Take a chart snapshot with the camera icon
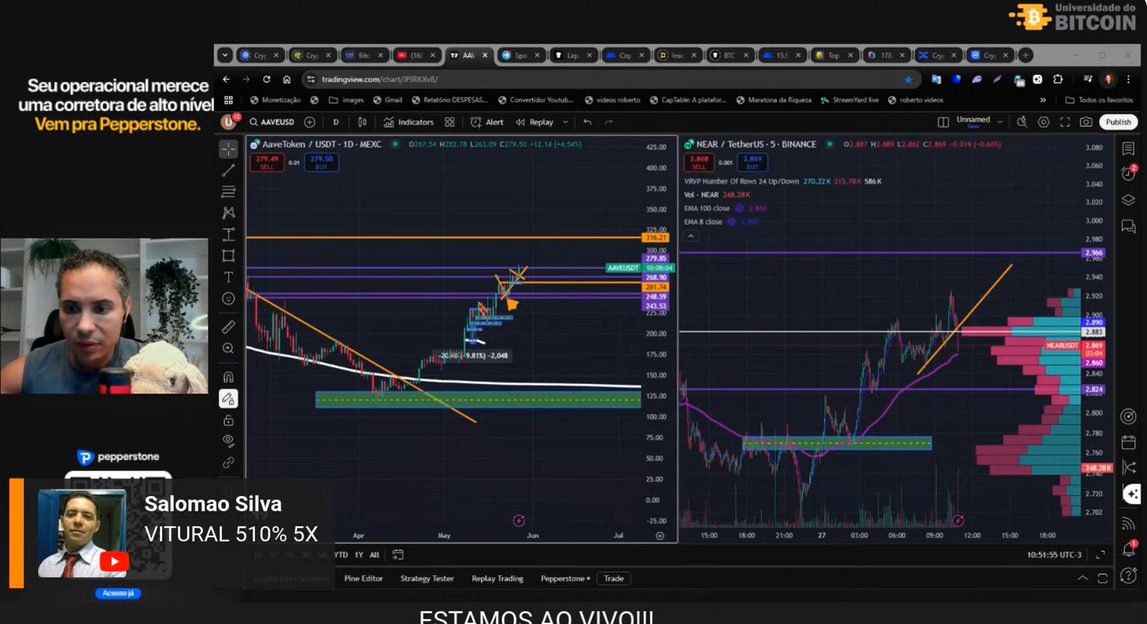 (x=1086, y=122)
